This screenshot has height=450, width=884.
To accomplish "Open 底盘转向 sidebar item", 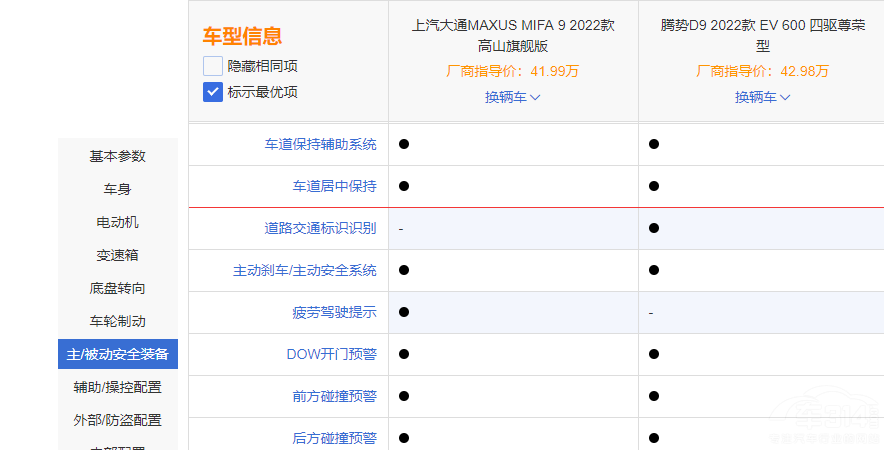I will coord(117,288).
